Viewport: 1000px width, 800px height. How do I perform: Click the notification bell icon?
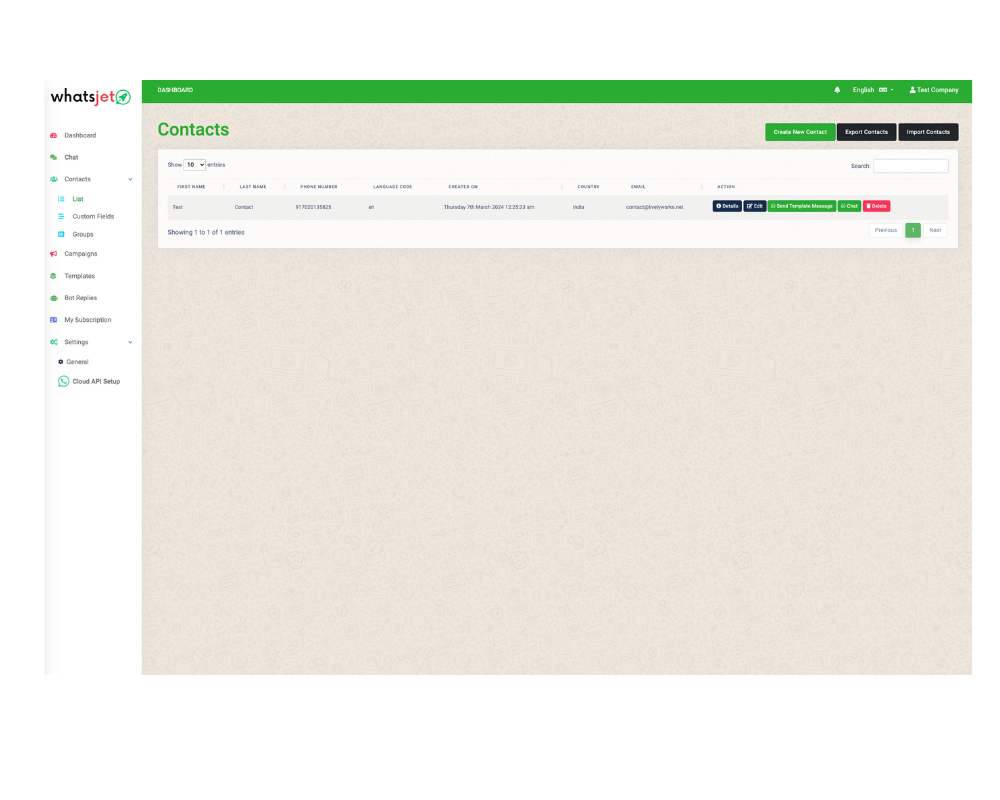(x=837, y=90)
